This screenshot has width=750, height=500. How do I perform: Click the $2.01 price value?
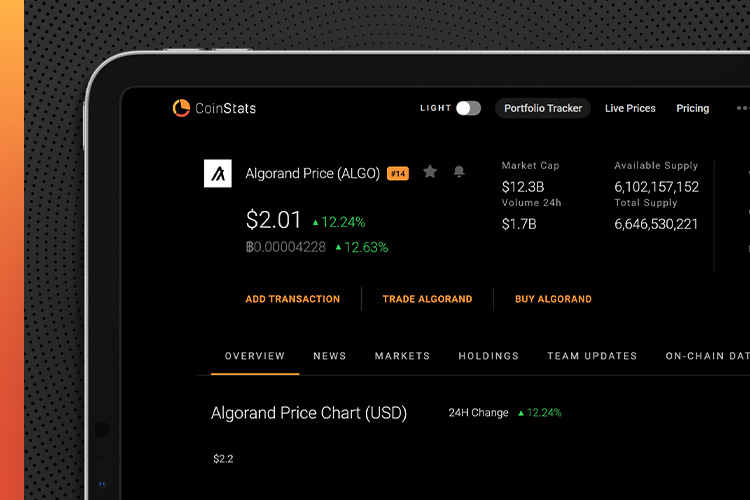pyautogui.click(x=273, y=220)
